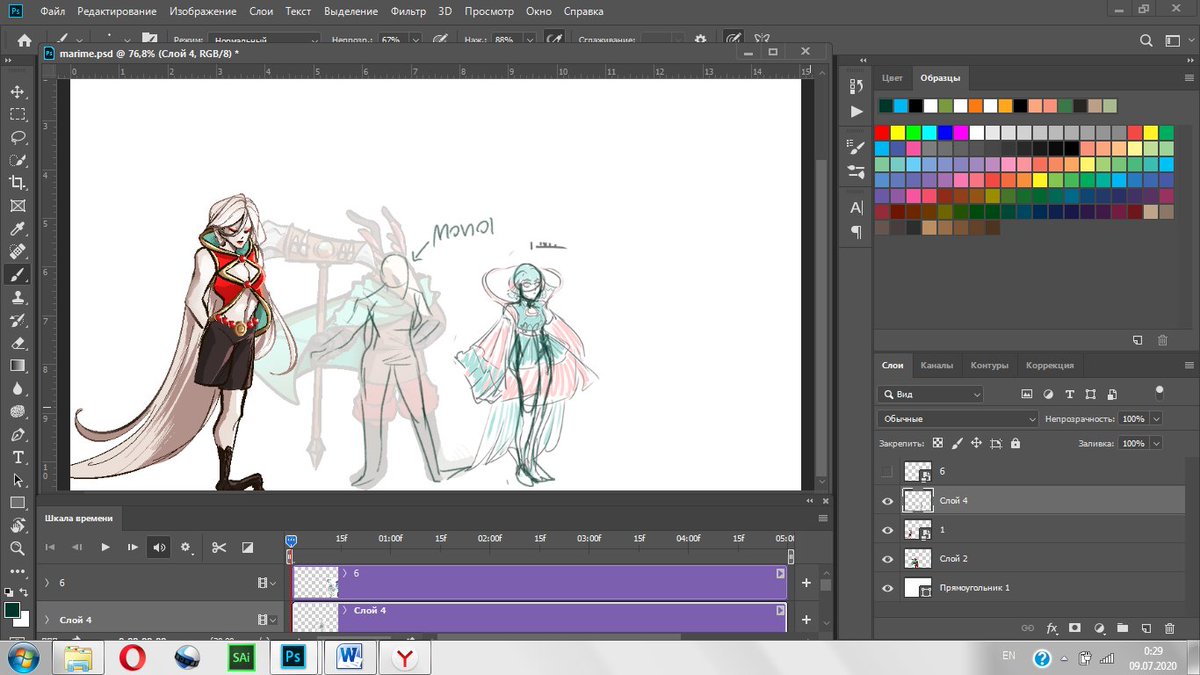
Task: Toggle visibility of Прямоугольник 1 layer
Action: [x=887, y=588]
